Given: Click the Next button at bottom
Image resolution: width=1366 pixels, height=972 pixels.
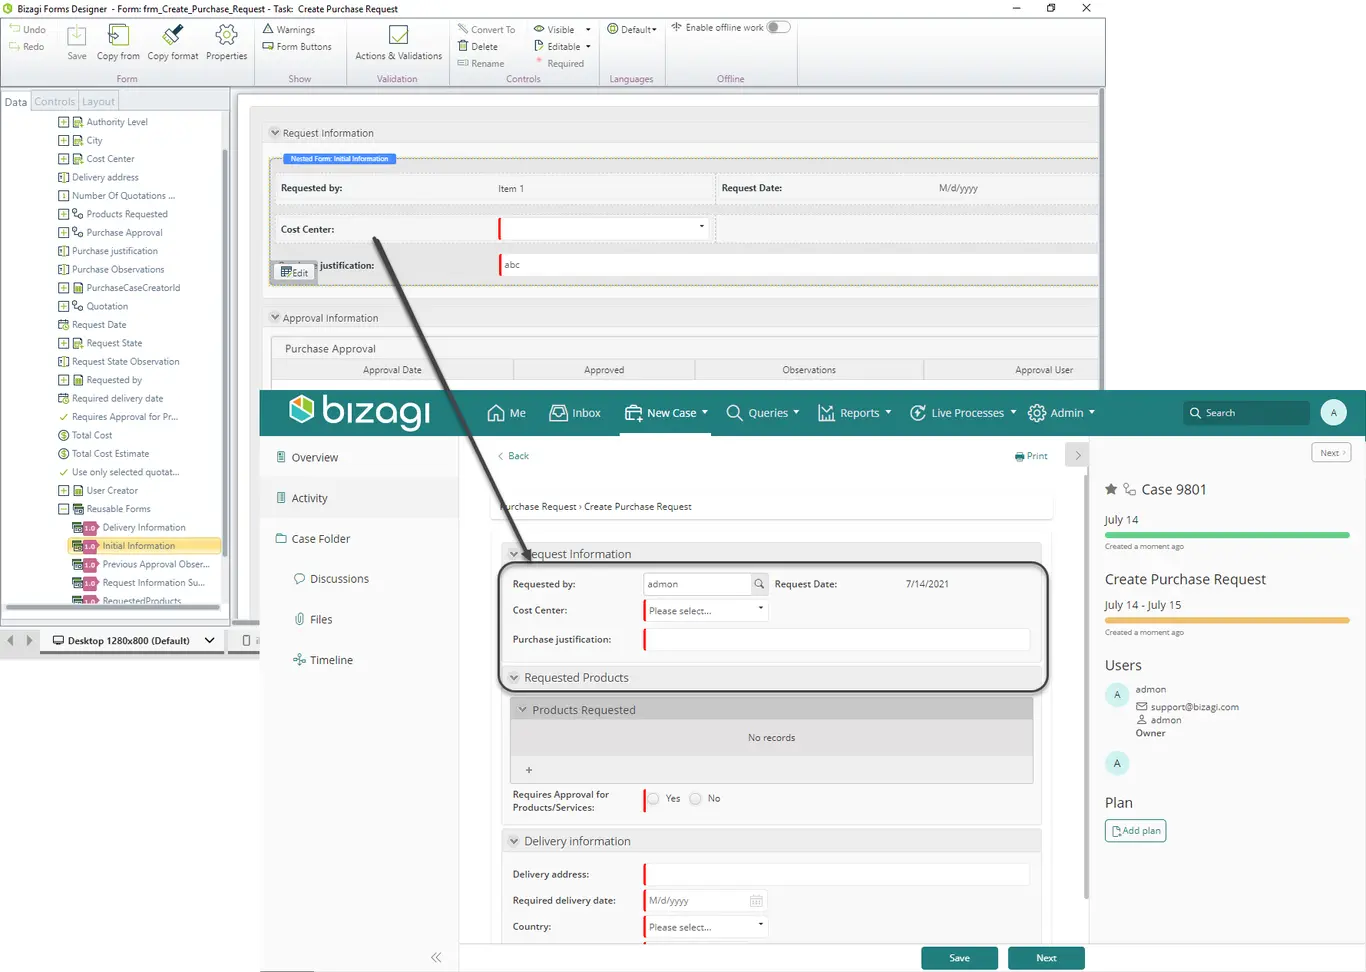Looking at the screenshot, I should point(1046,958).
